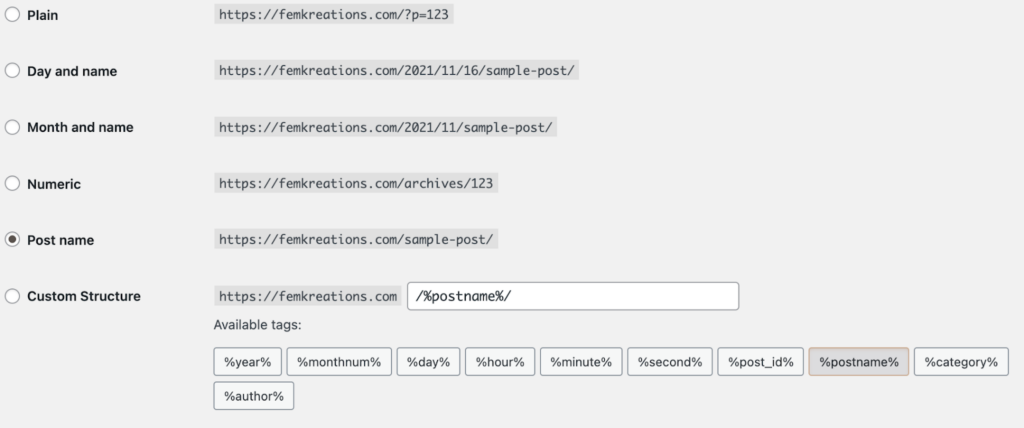Viewport: 1024px width, 428px height.
Task: Click the %day% tag button
Action: click(x=428, y=362)
